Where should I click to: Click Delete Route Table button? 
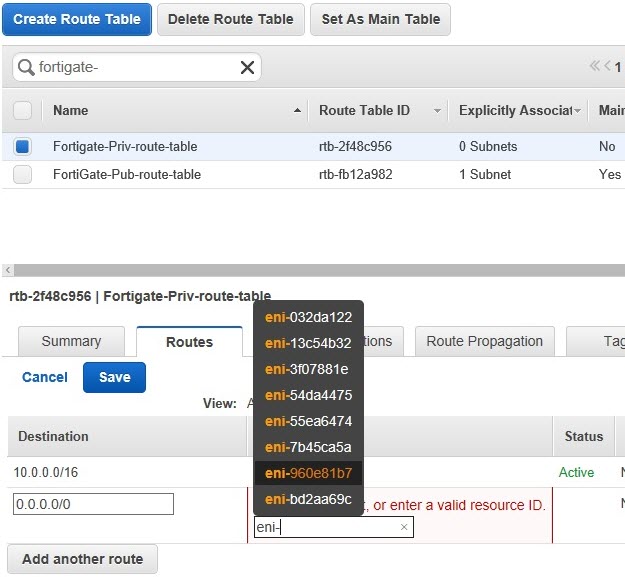pyautogui.click(x=231, y=19)
